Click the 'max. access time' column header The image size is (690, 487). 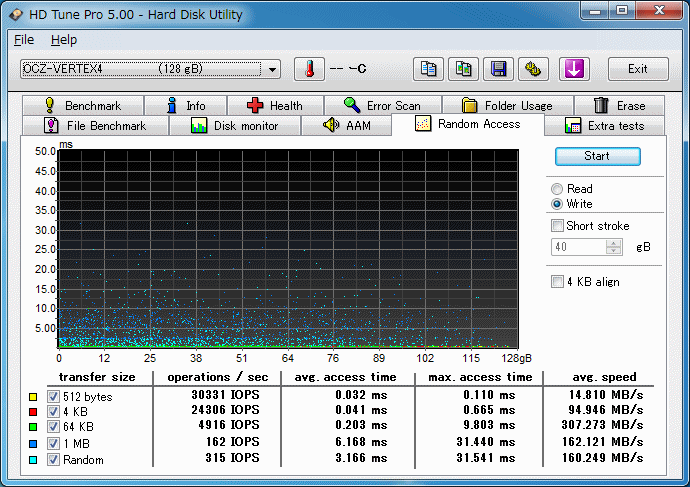click(x=480, y=377)
